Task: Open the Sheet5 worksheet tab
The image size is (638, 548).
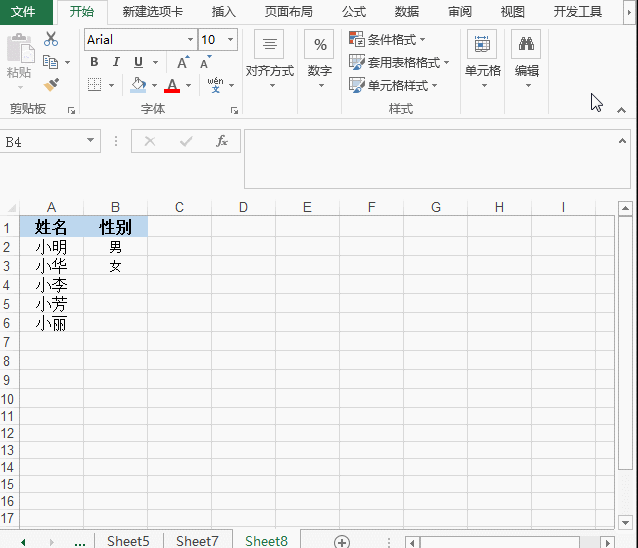Action: tap(128, 541)
